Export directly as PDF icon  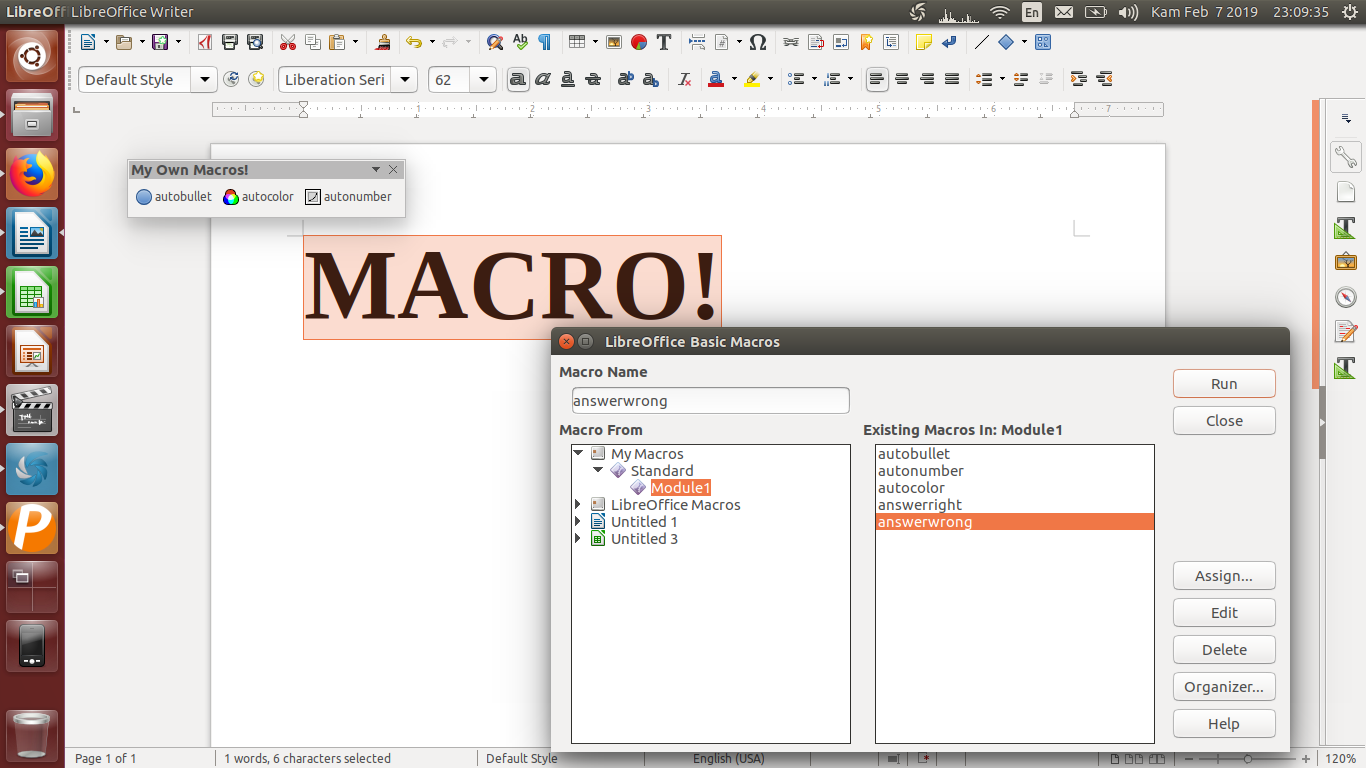(205, 42)
